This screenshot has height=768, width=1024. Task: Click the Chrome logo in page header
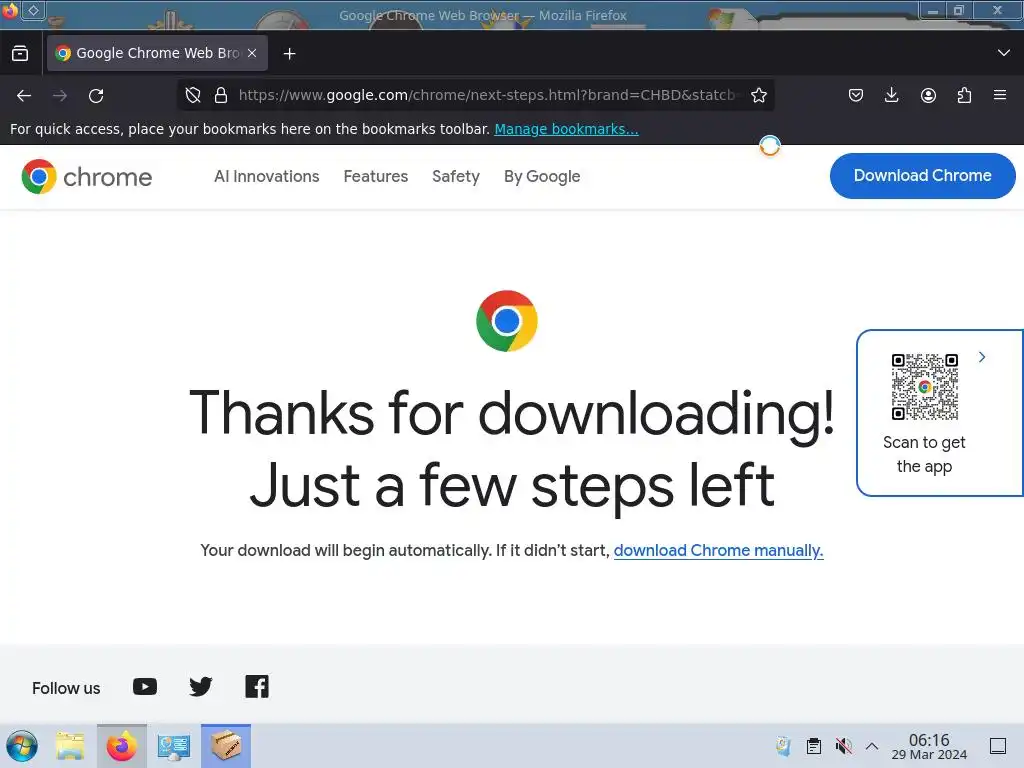tap(86, 177)
